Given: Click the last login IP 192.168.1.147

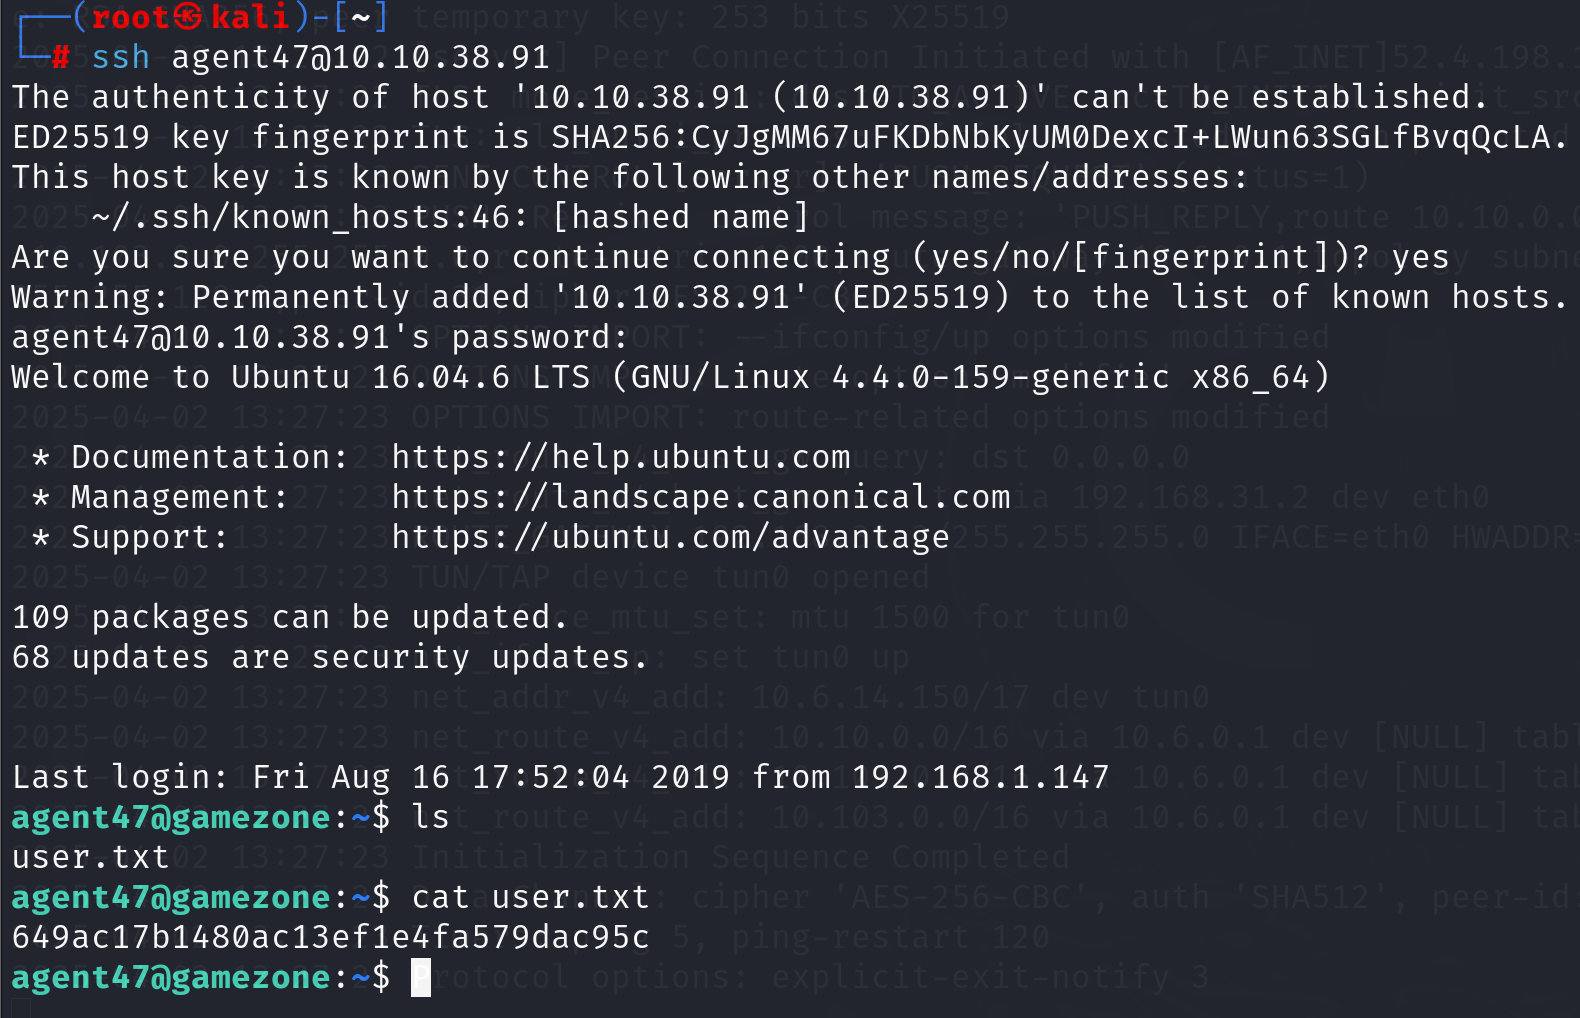Looking at the screenshot, I should (x=980, y=777).
